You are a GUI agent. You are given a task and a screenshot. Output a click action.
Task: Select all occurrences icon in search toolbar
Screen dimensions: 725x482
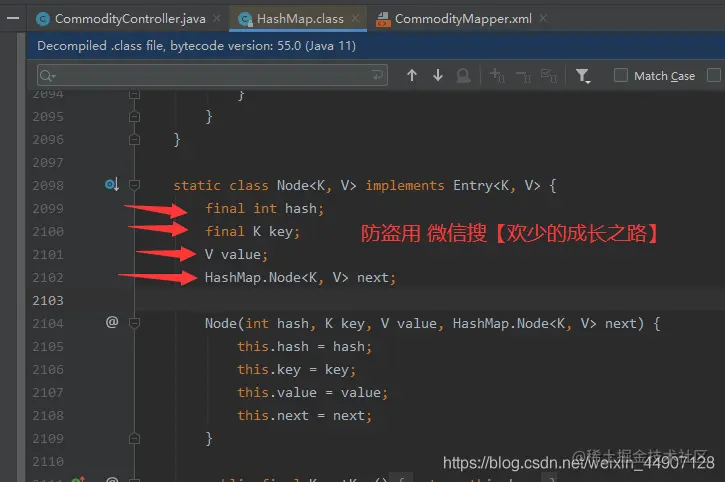[x=549, y=75]
